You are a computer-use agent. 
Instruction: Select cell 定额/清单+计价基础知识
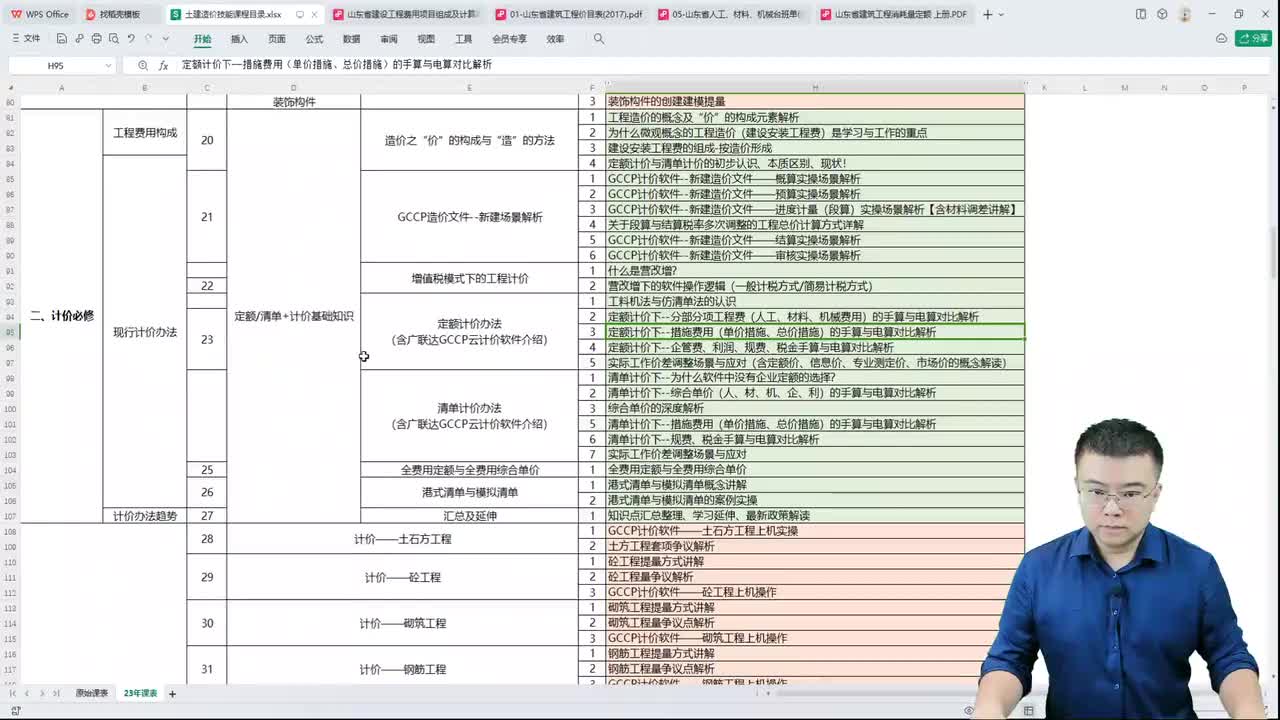click(x=294, y=316)
